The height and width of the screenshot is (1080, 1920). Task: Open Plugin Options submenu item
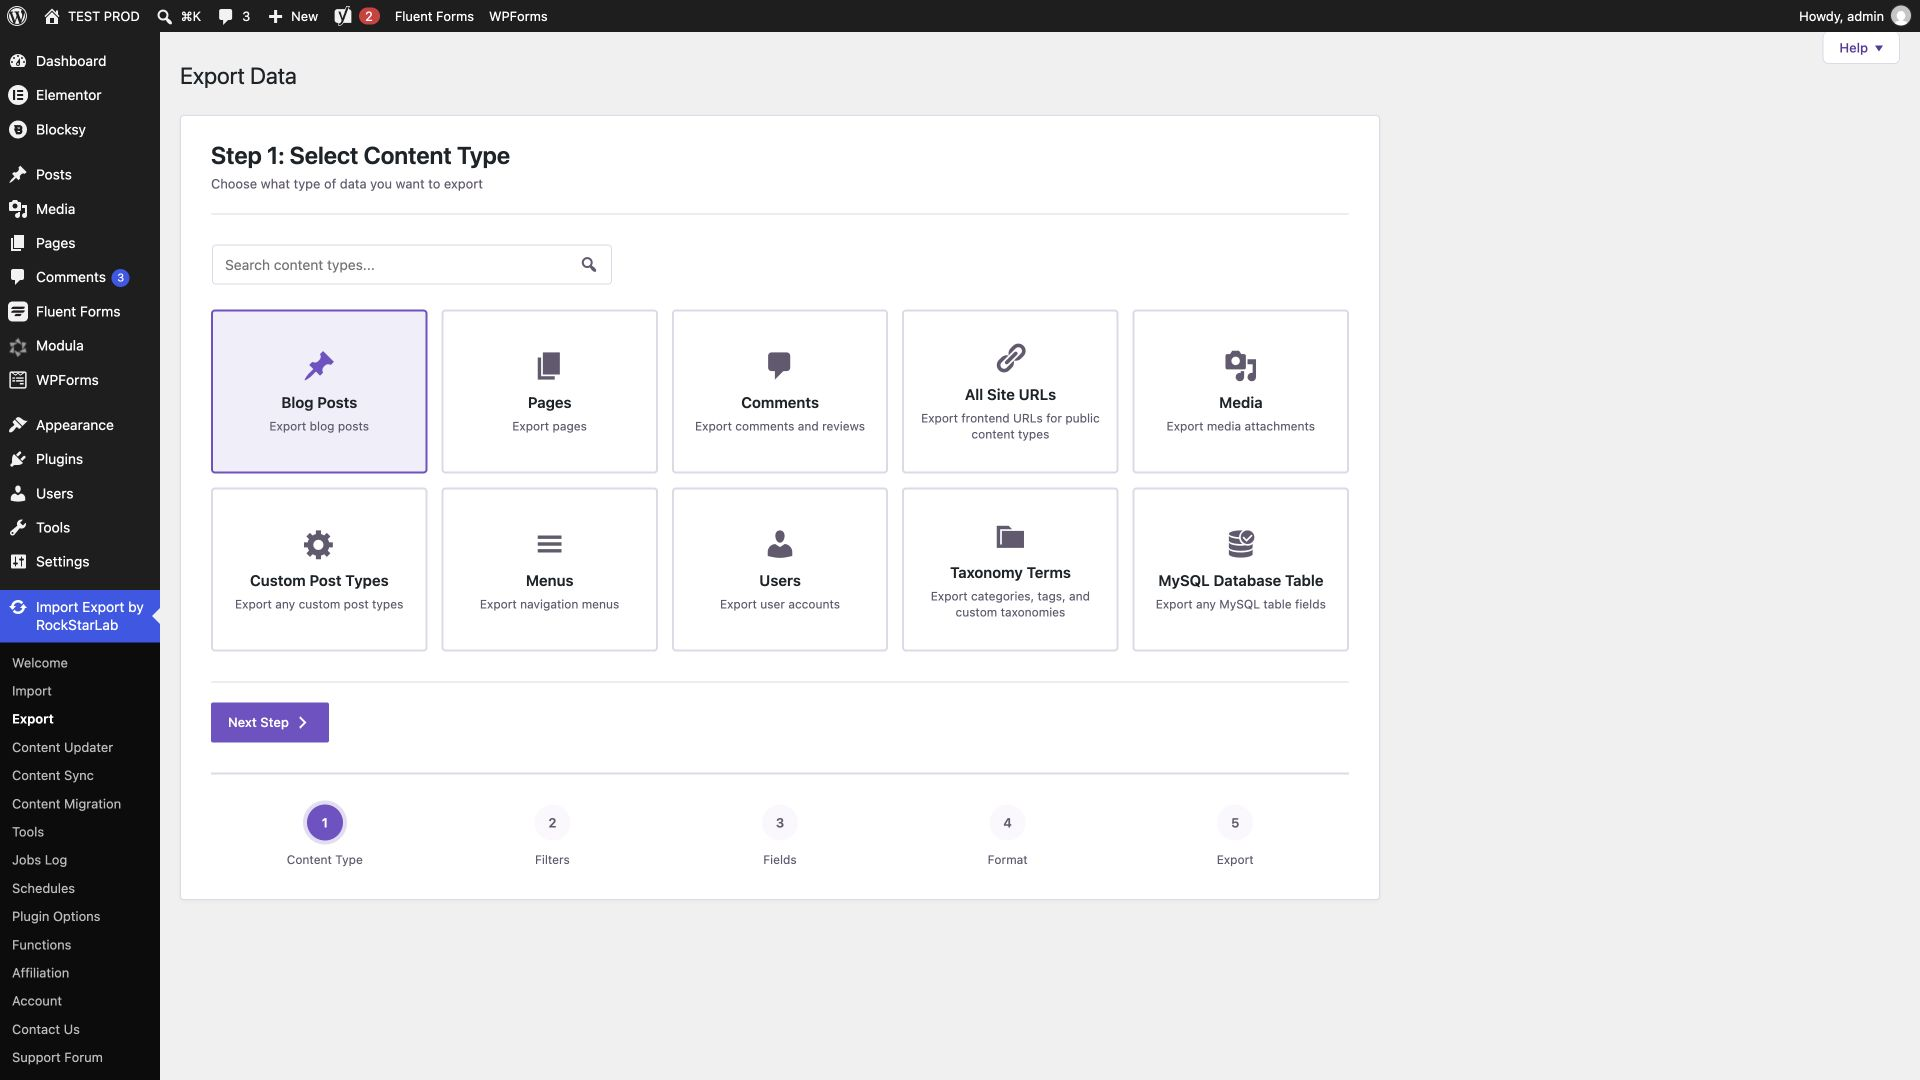pyautogui.click(x=56, y=916)
